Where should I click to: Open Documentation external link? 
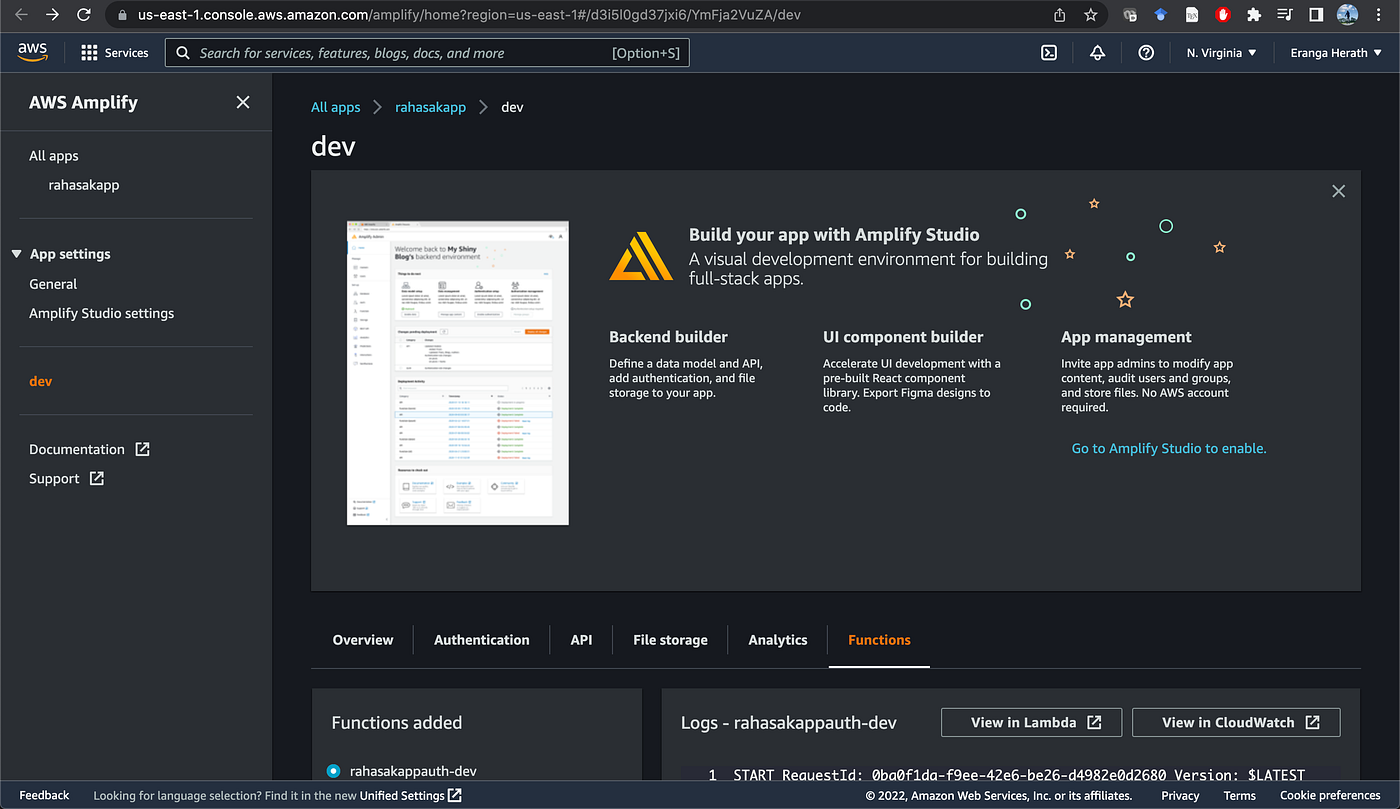click(x=89, y=449)
